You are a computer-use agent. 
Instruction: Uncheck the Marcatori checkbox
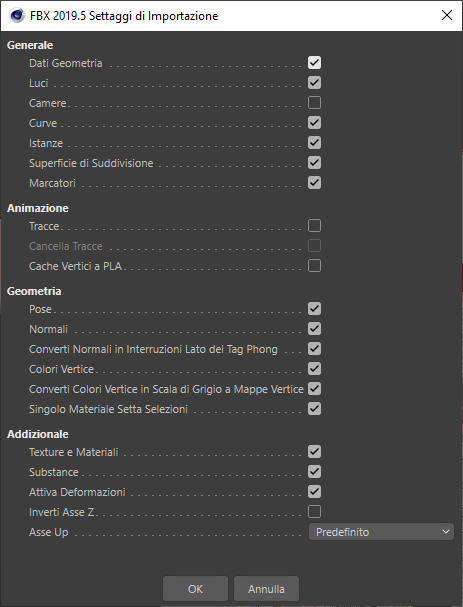[314, 183]
